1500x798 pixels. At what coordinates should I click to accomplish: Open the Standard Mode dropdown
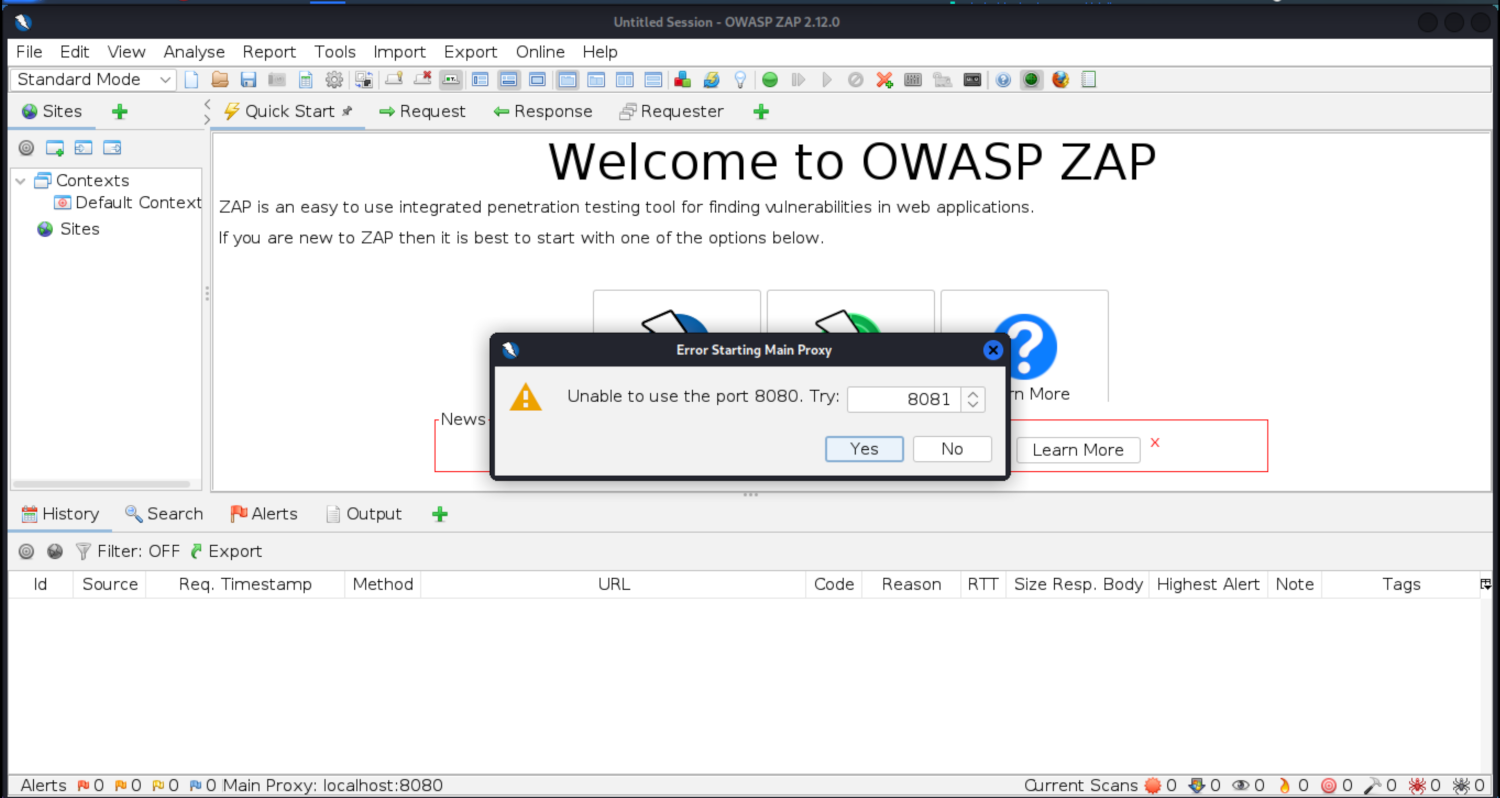(x=93, y=79)
